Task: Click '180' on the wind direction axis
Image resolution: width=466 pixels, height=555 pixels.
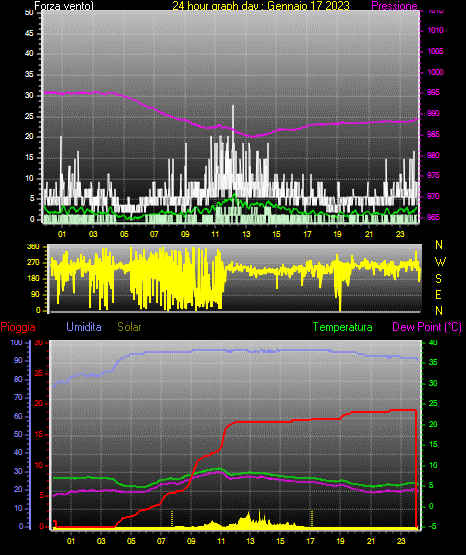Action: pyautogui.click(x=33, y=279)
